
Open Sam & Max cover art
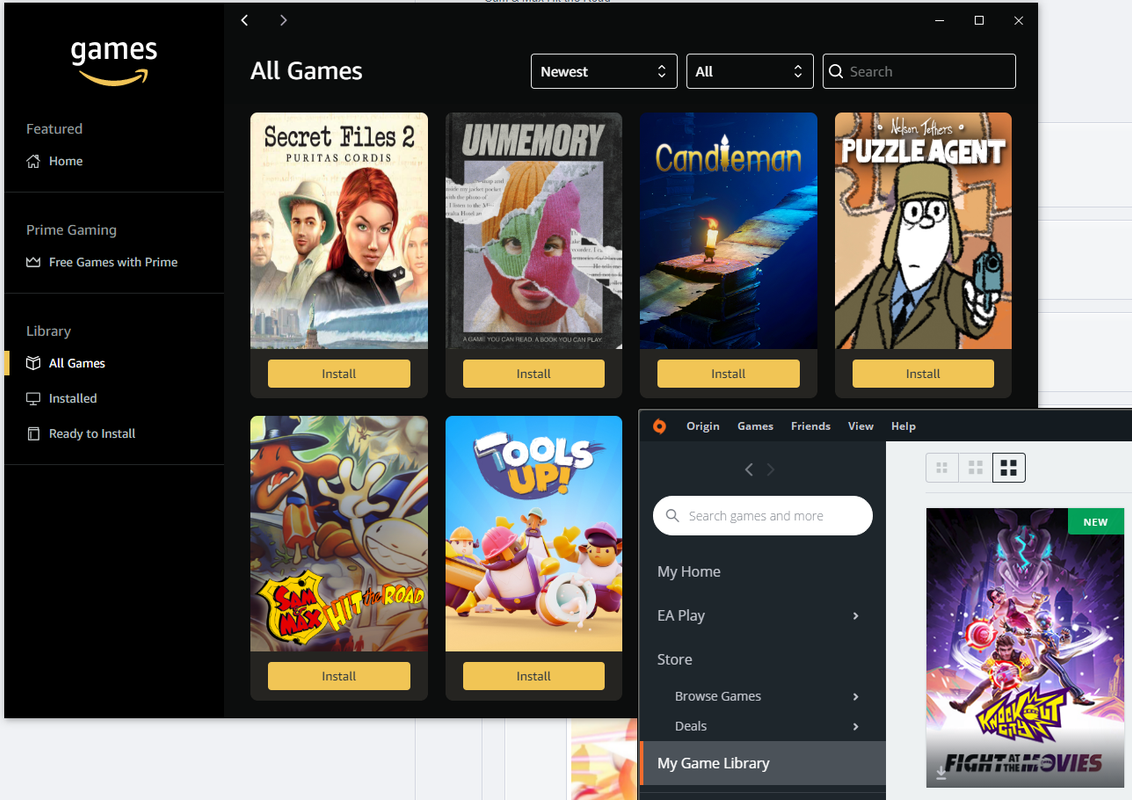pyautogui.click(x=339, y=534)
